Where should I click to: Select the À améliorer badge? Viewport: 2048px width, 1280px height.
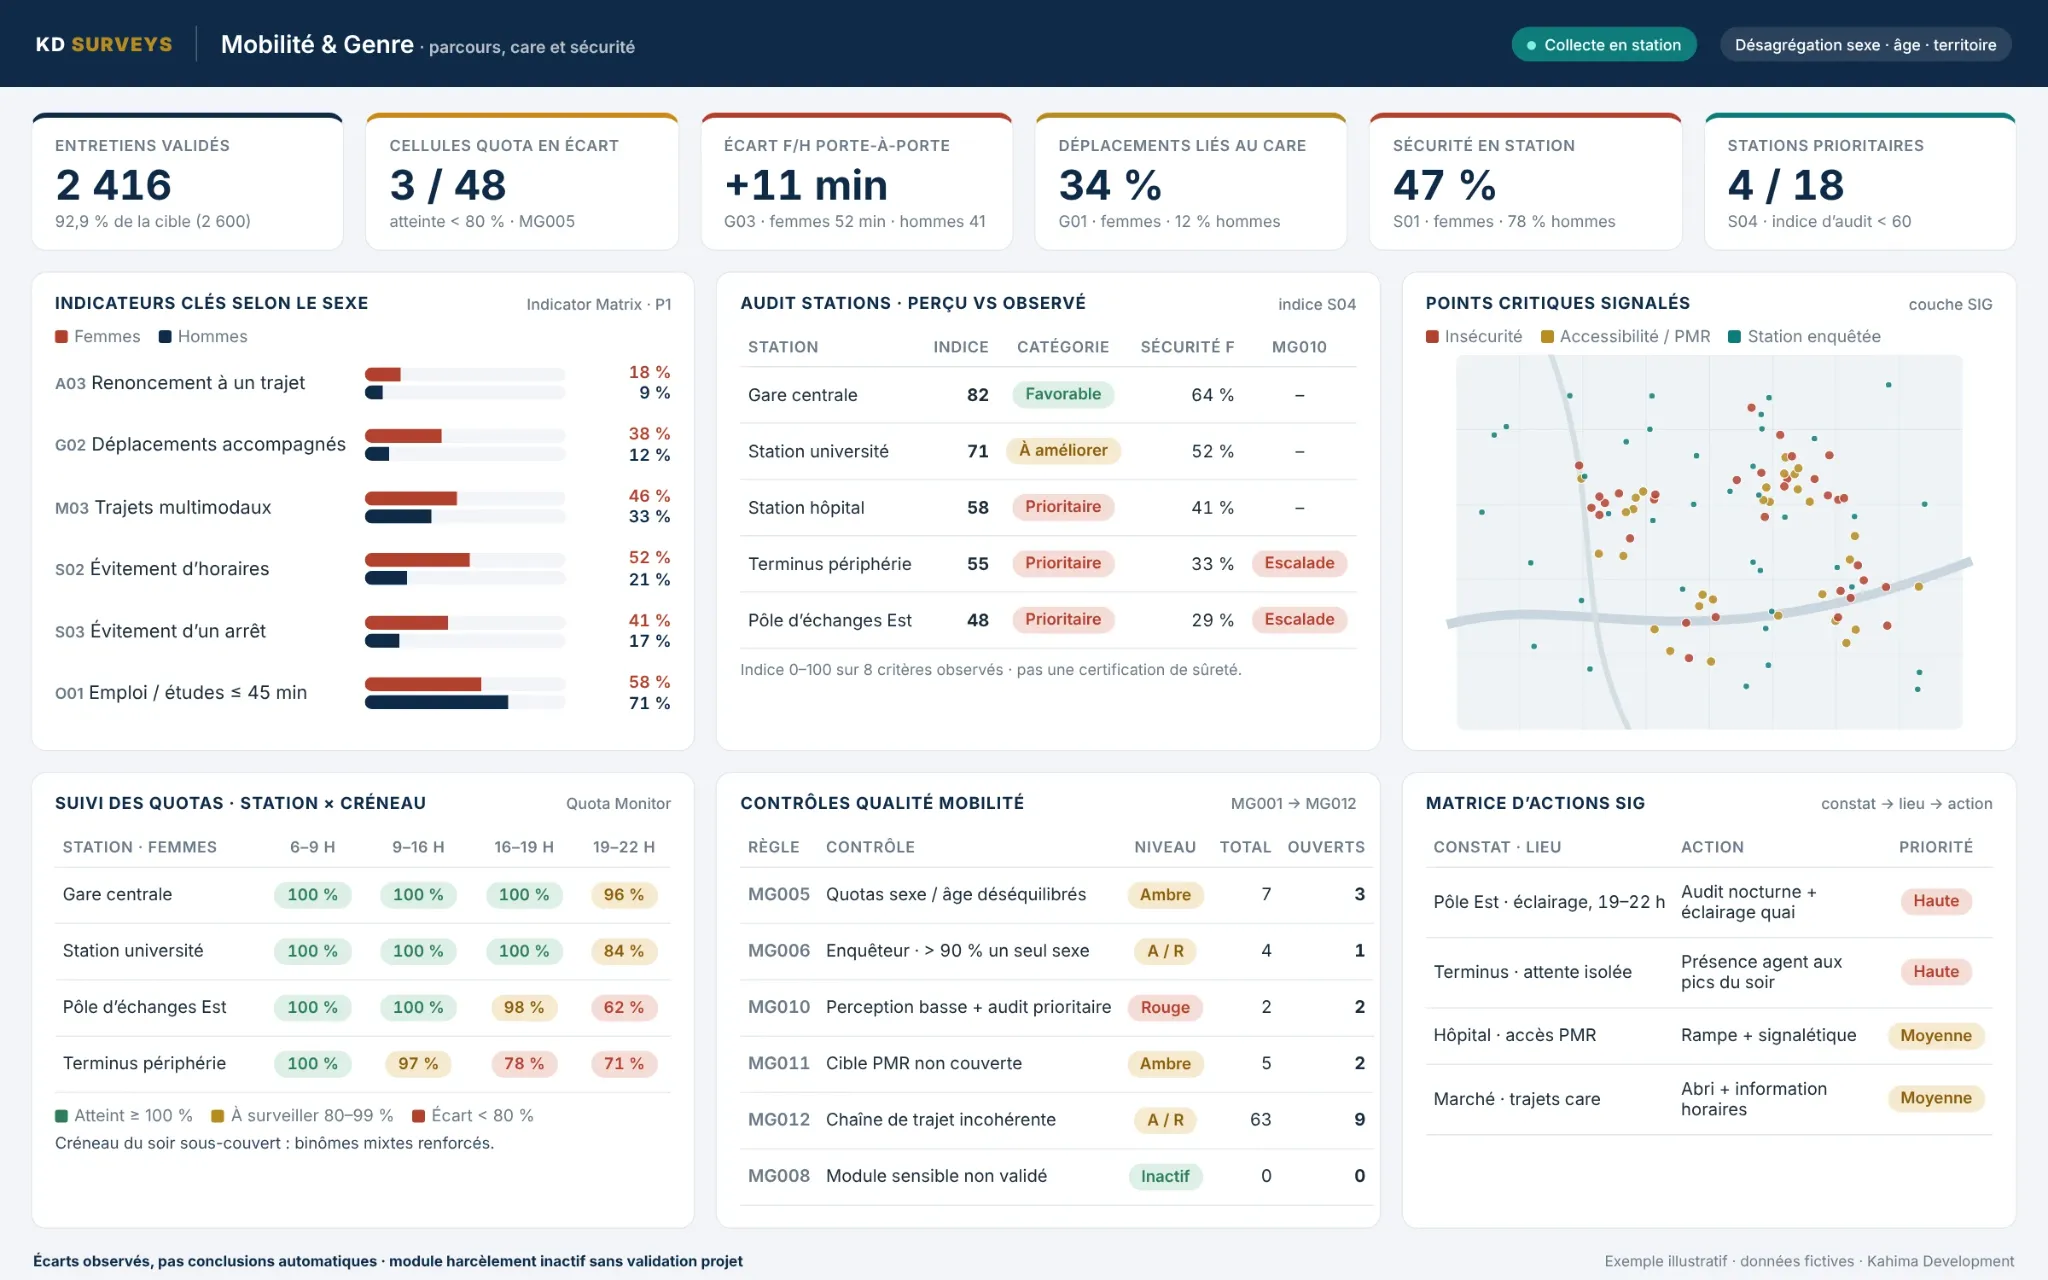1062,450
